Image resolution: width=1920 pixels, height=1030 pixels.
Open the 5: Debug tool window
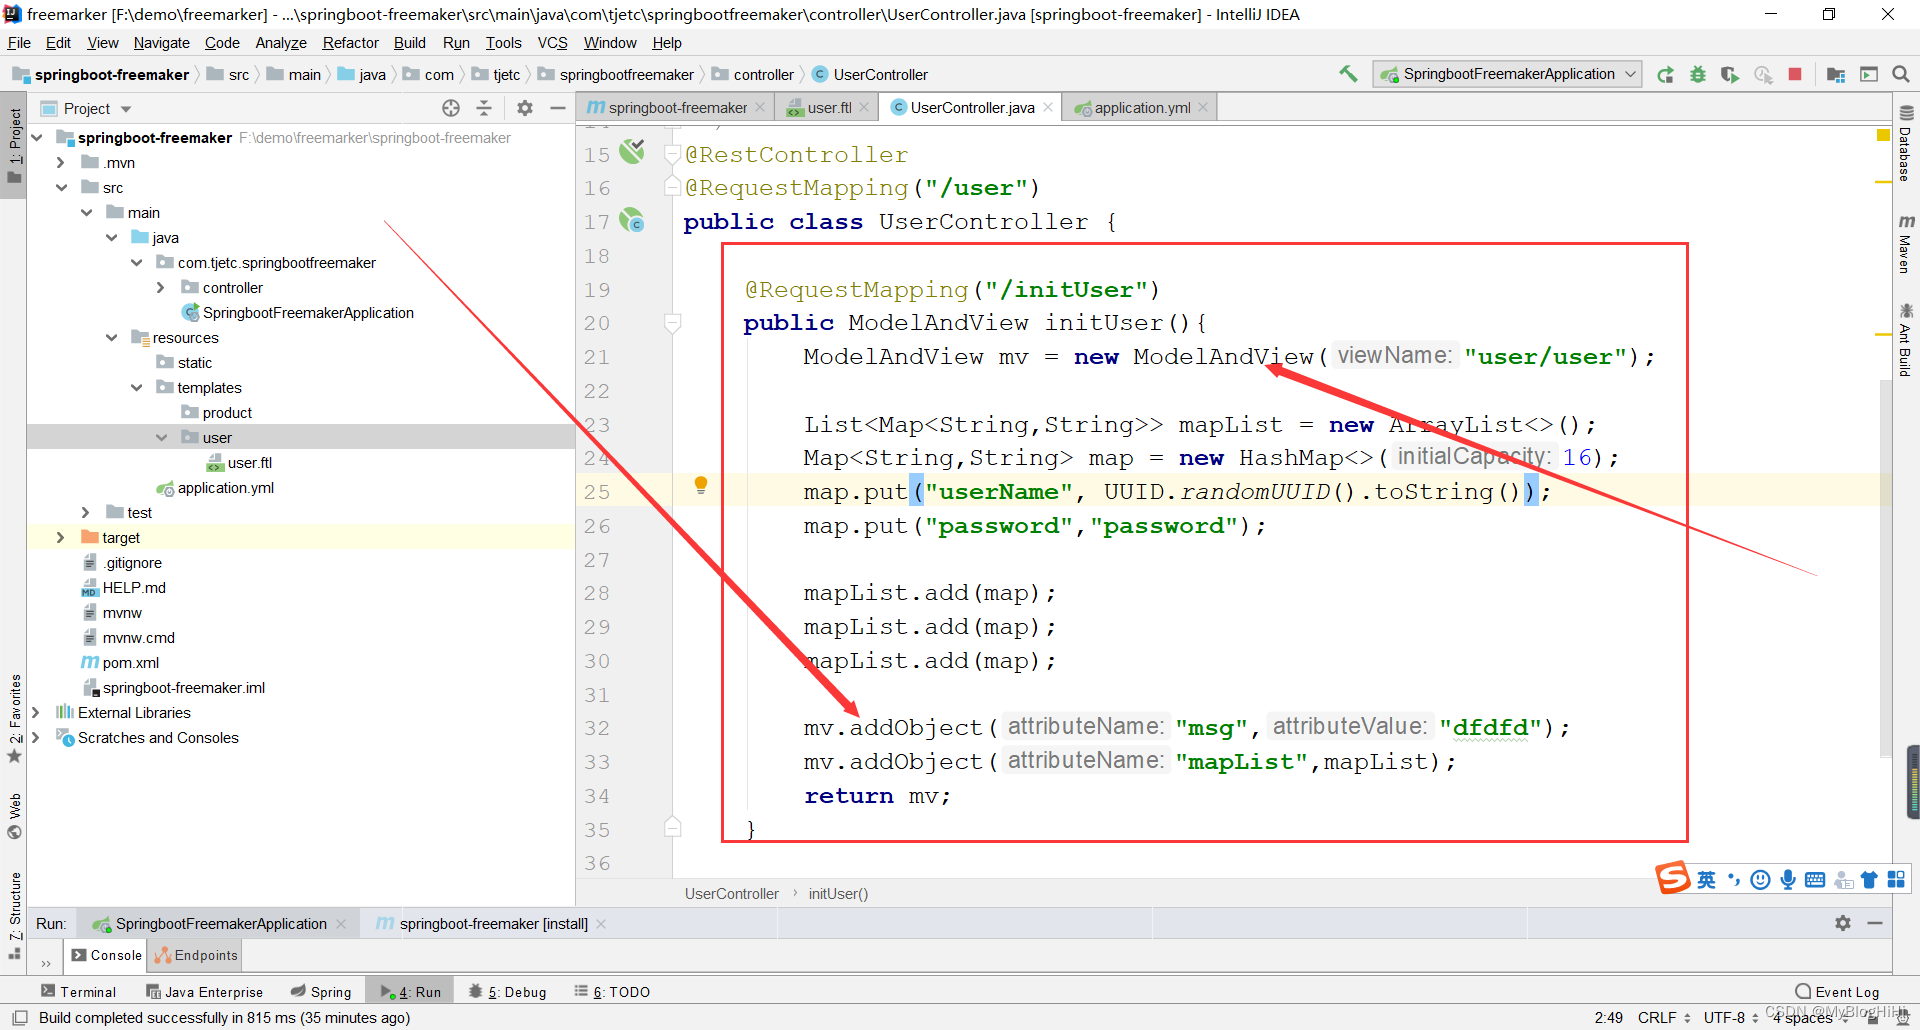click(x=508, y=992)
